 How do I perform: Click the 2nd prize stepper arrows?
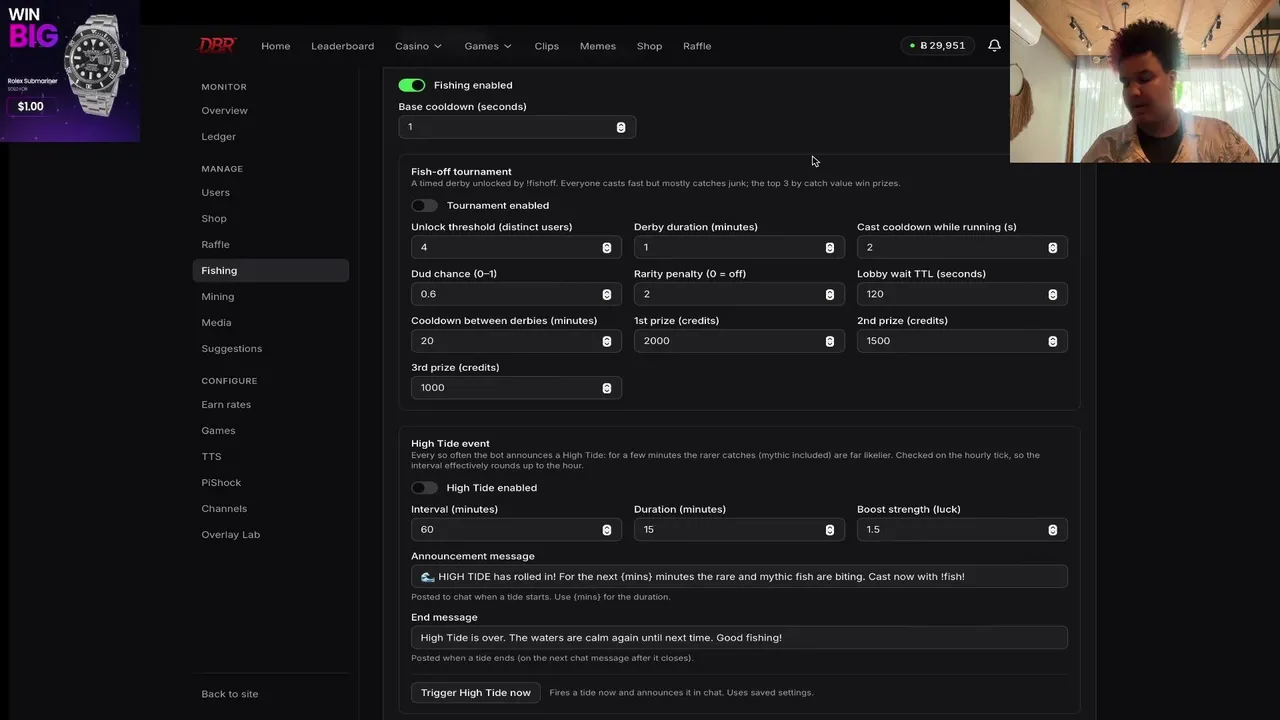point(1052,341)
